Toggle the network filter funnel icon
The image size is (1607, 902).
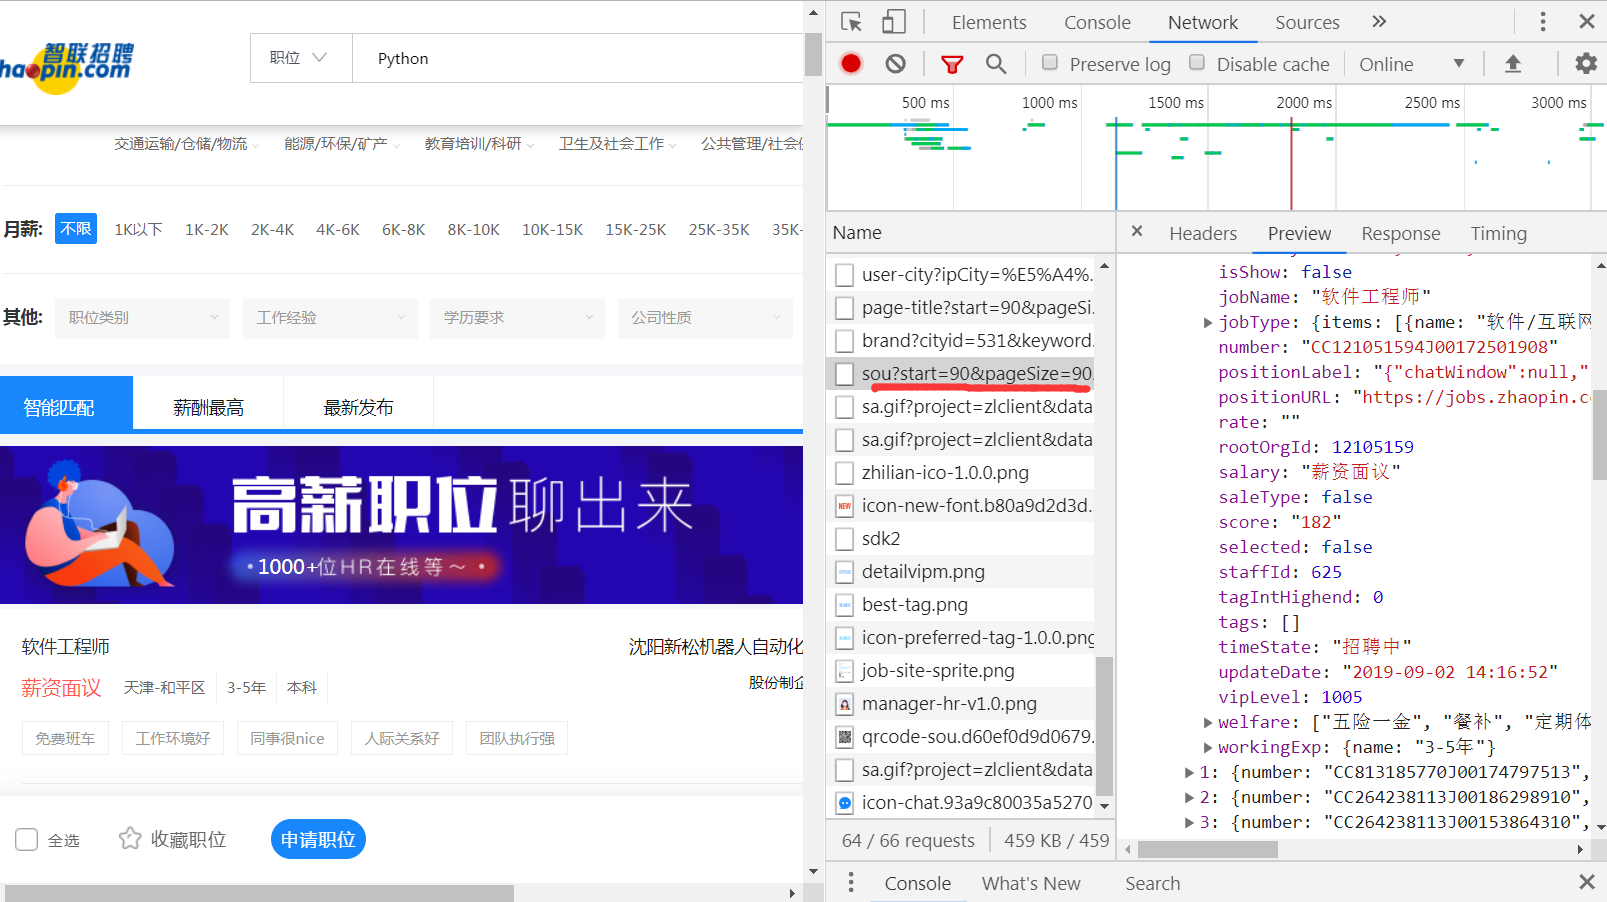pos(952,64)
